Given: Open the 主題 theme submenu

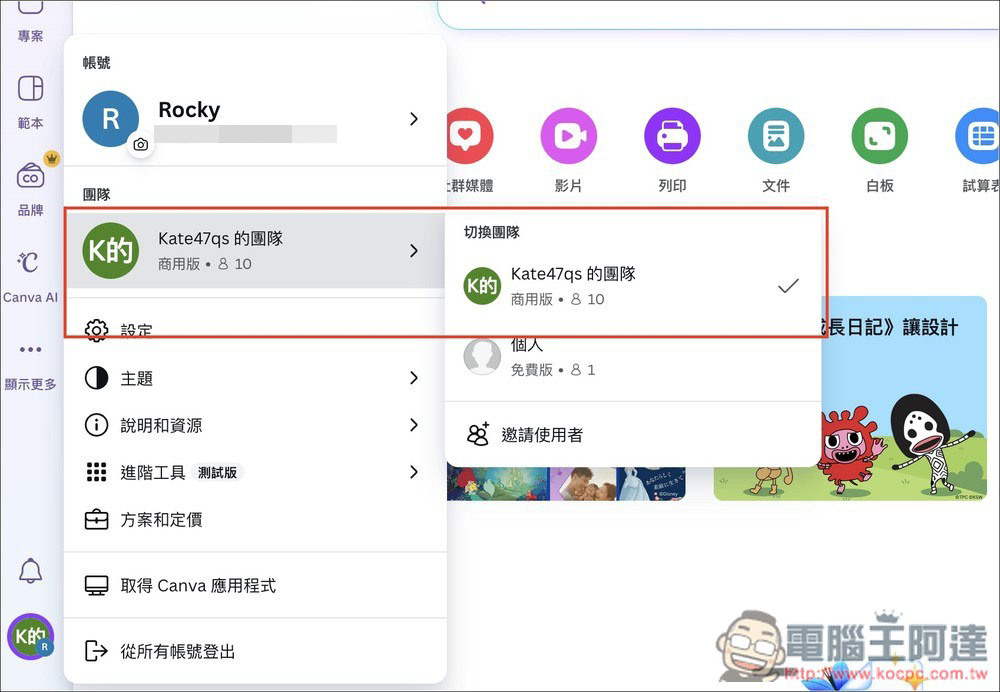Looking at the screenshot, I should coord(255,378).
